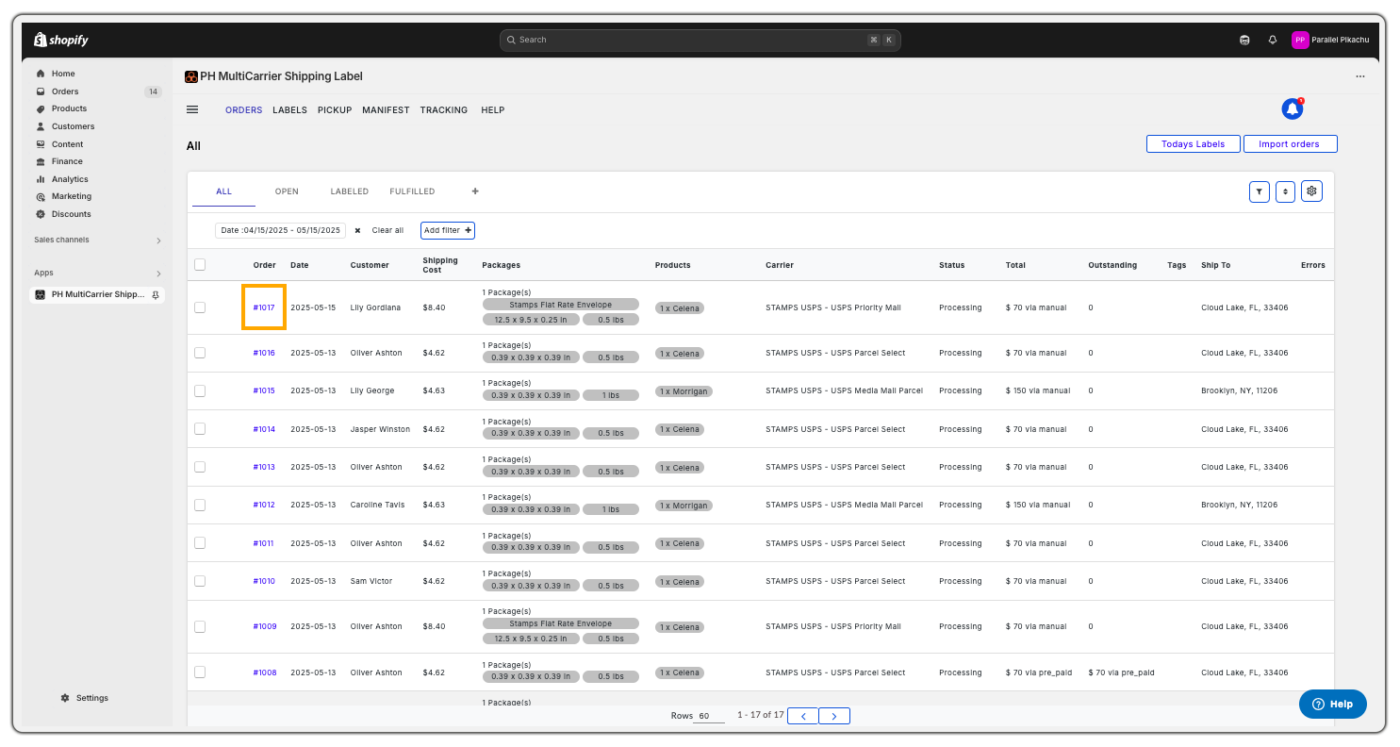Viewport: 1400px width, 747px height.
Task: Click the 1 x Morrigan tag for order #1015
Action: point(684,391)
